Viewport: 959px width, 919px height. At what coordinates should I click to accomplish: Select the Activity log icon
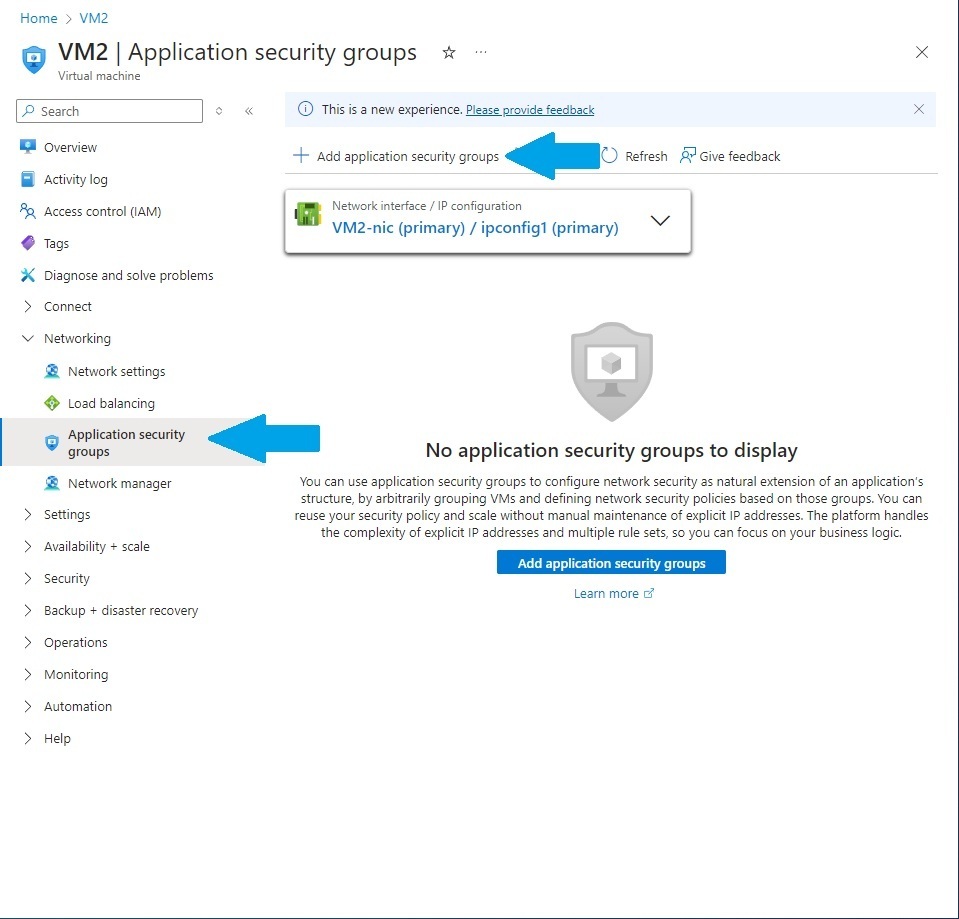coord(28,179)
